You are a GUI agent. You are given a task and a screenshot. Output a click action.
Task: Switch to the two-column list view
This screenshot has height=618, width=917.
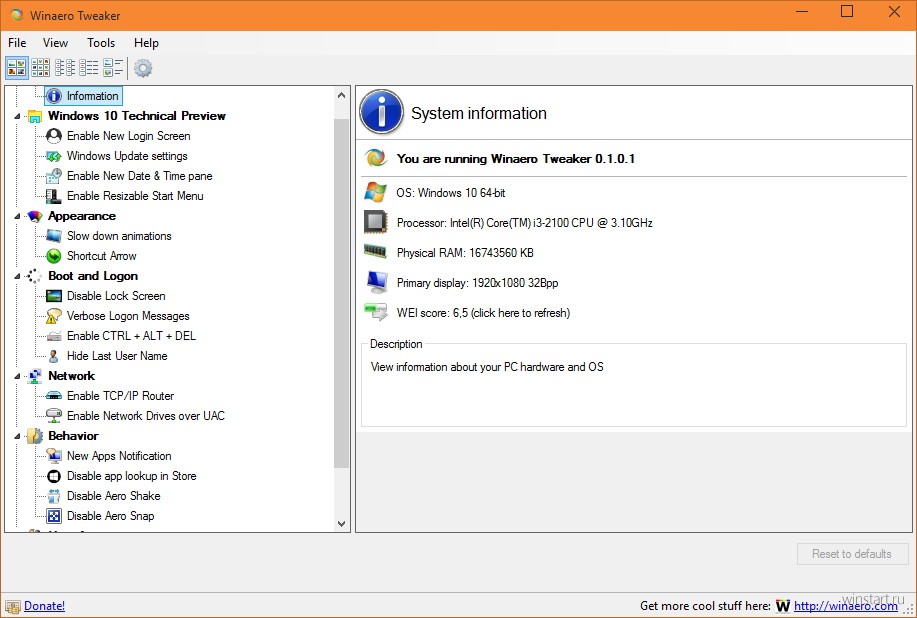(x=65, y=68)
